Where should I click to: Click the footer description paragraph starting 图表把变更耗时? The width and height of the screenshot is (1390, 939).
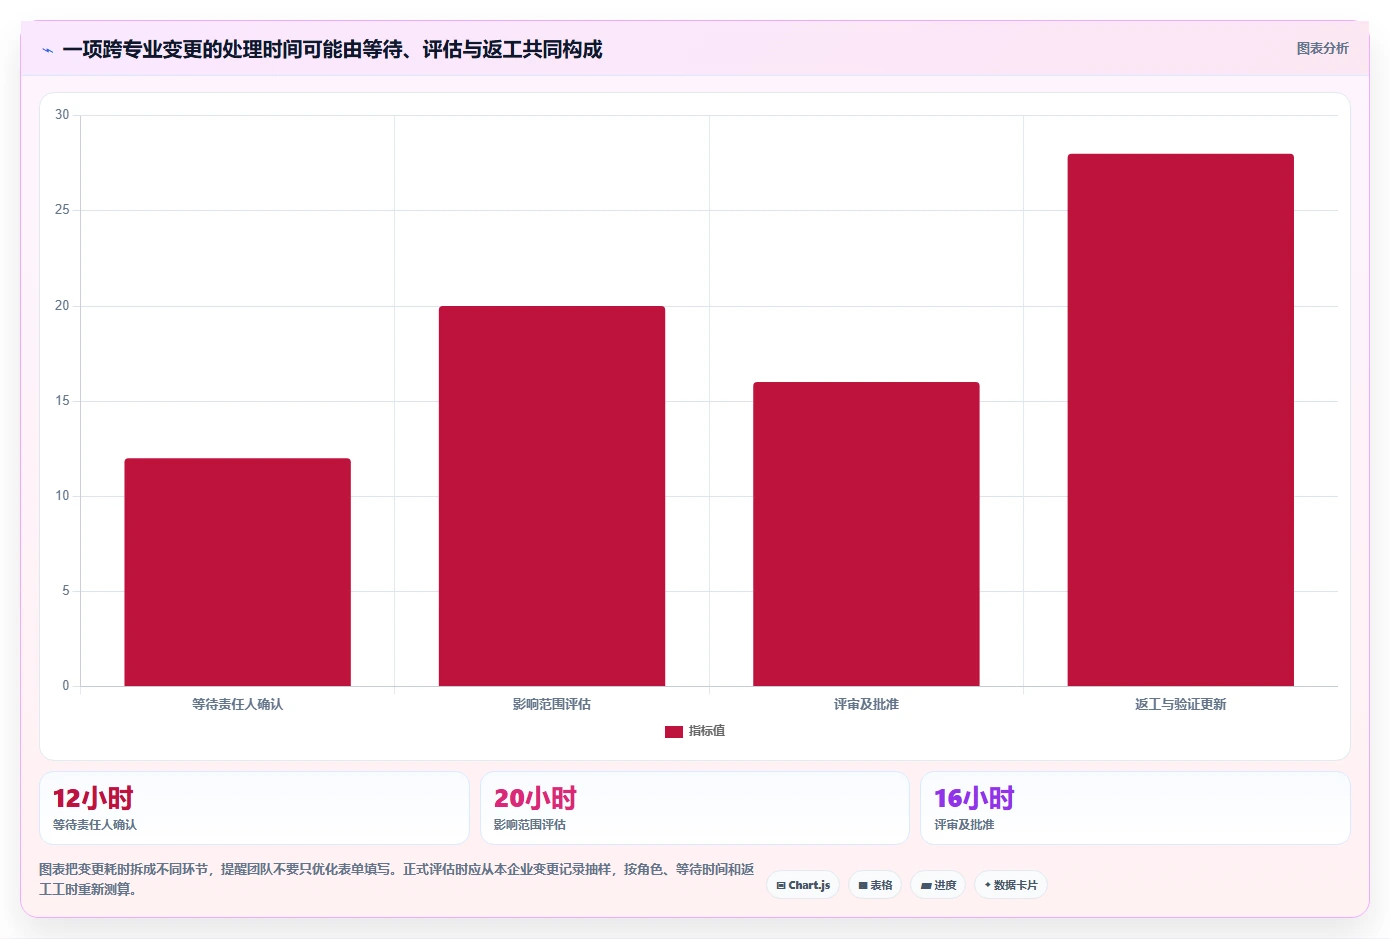point(396,879)
